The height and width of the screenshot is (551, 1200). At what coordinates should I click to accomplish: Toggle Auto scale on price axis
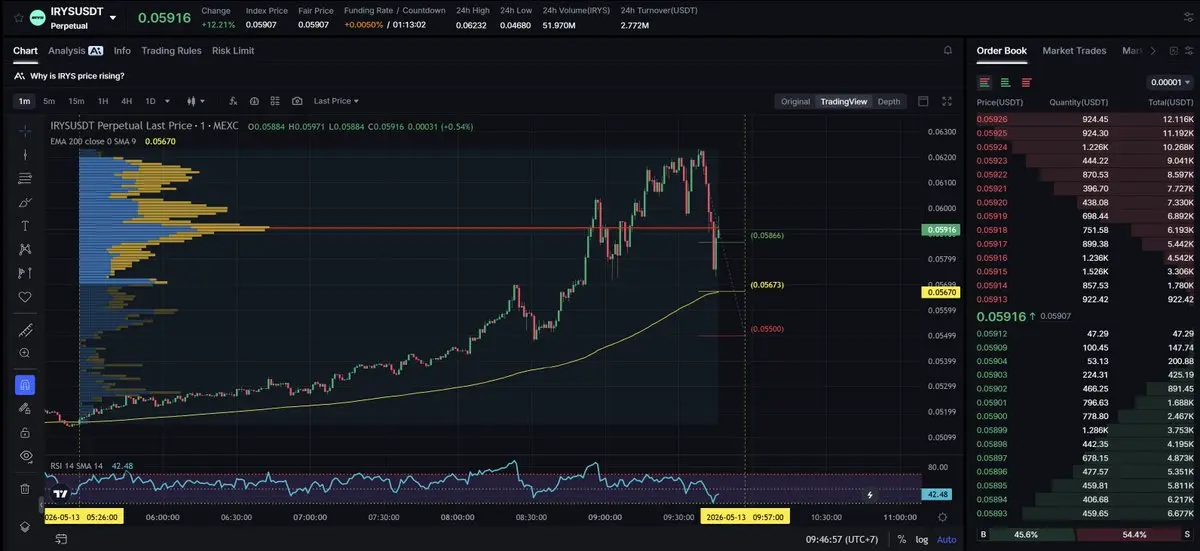point(946,539)
